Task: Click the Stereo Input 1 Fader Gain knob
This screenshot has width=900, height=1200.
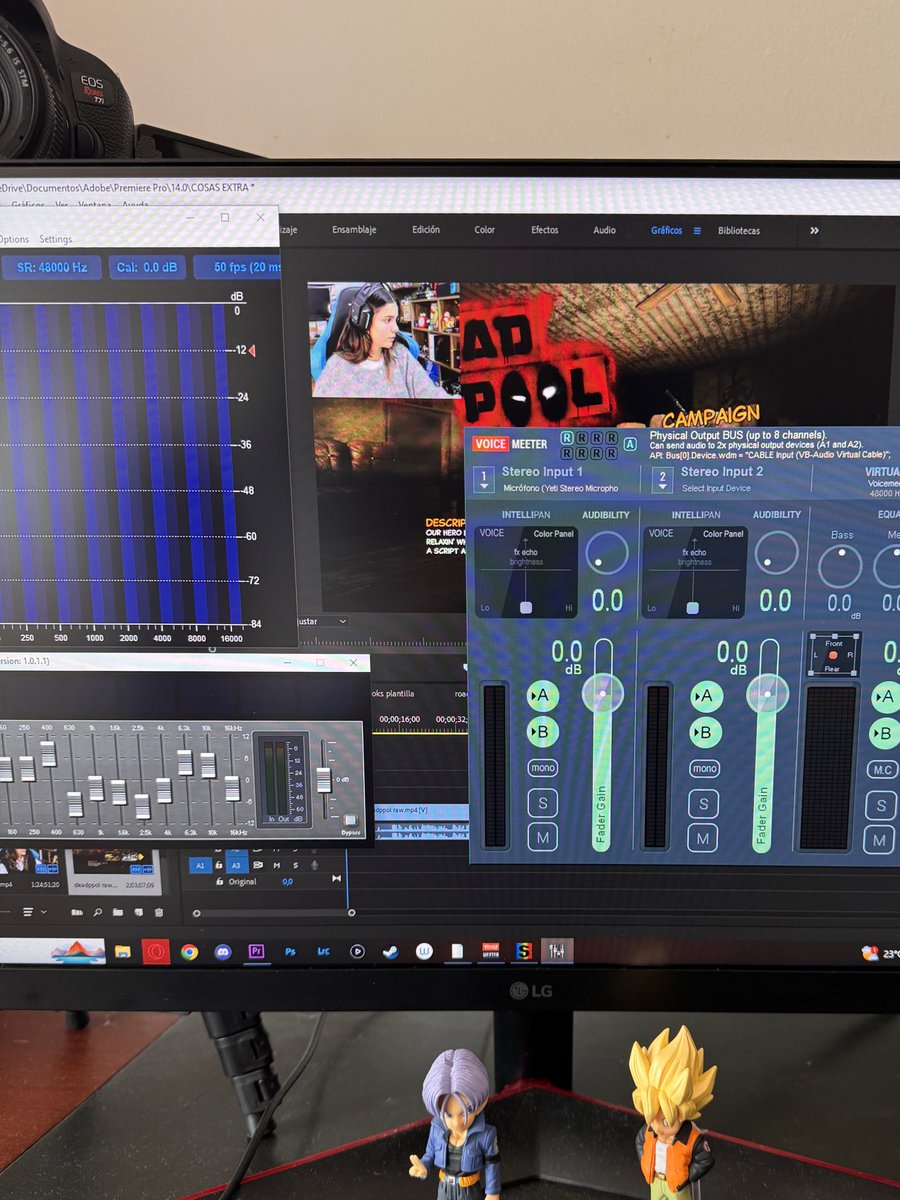Action: point(603,692)
